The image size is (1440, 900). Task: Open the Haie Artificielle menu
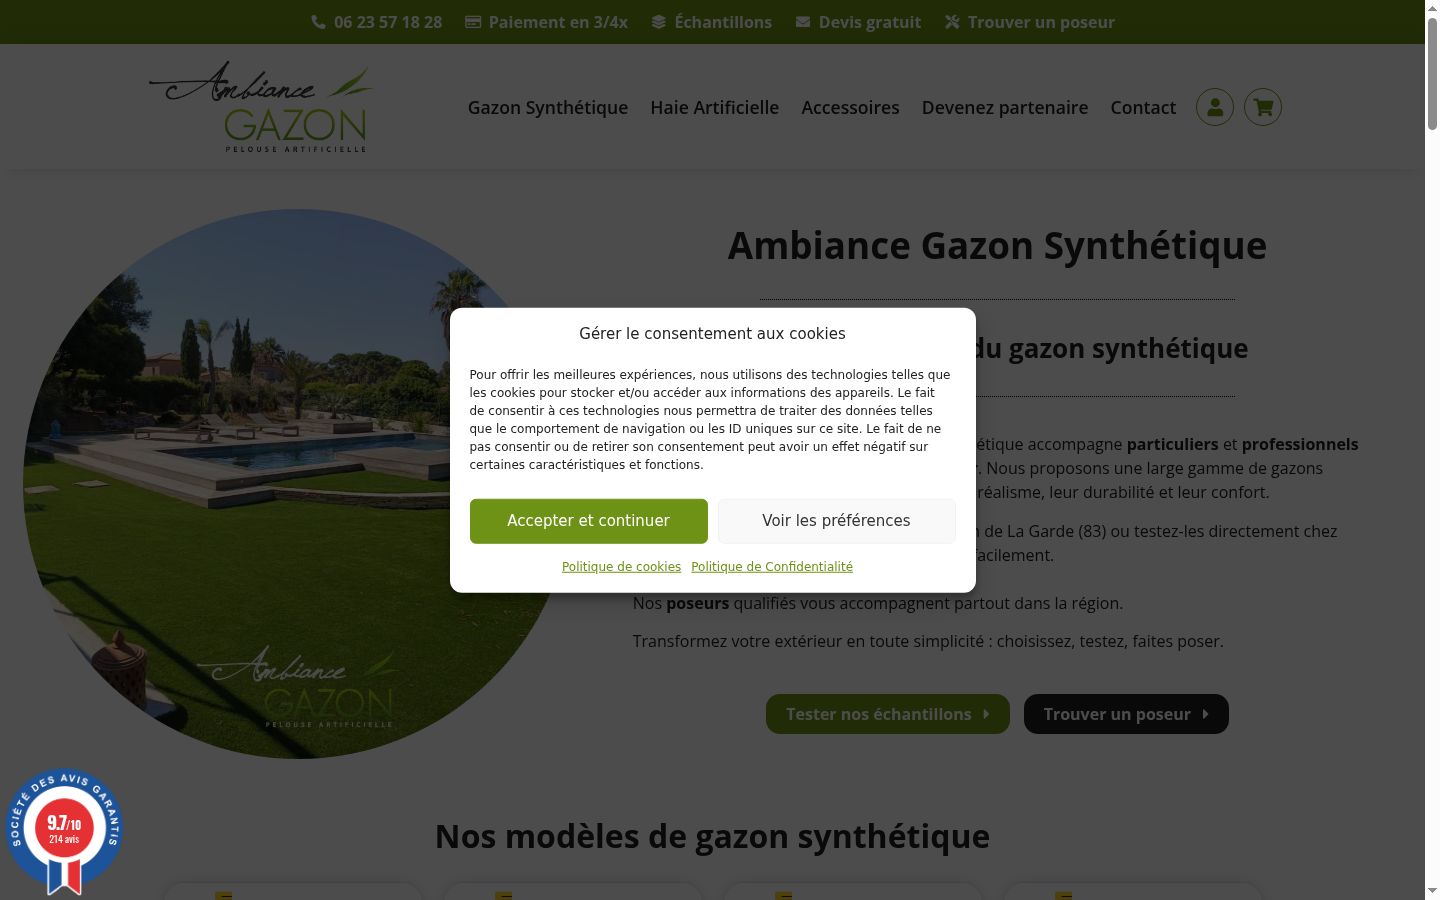pyautogui.click(x=715, y=107)
